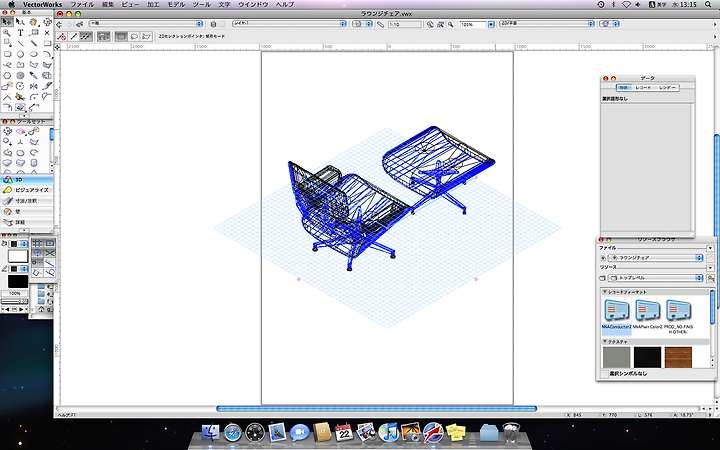The image size is (720, 450).
Task: Select the Regular Polygon tool
Action: [7, 75]
